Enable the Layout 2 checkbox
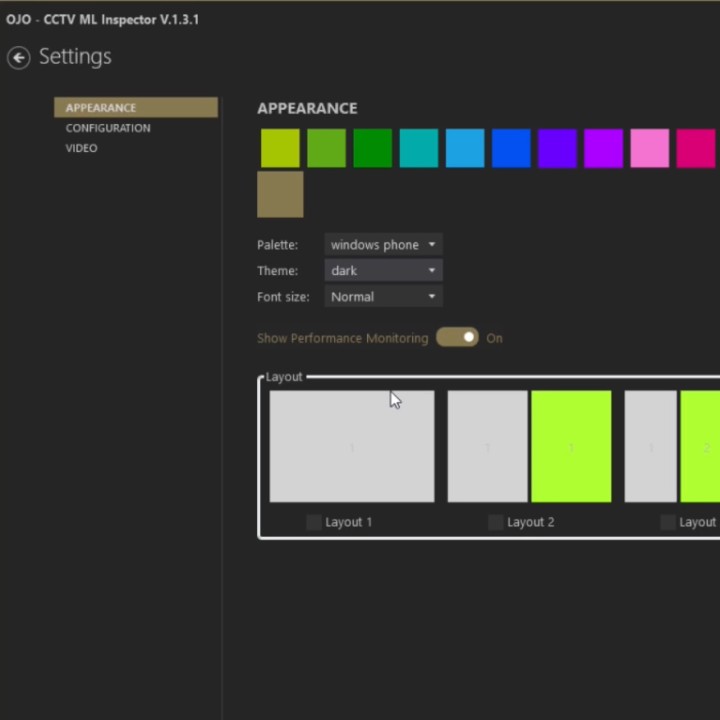Screen dimensions: 720x720 [495, 522]
